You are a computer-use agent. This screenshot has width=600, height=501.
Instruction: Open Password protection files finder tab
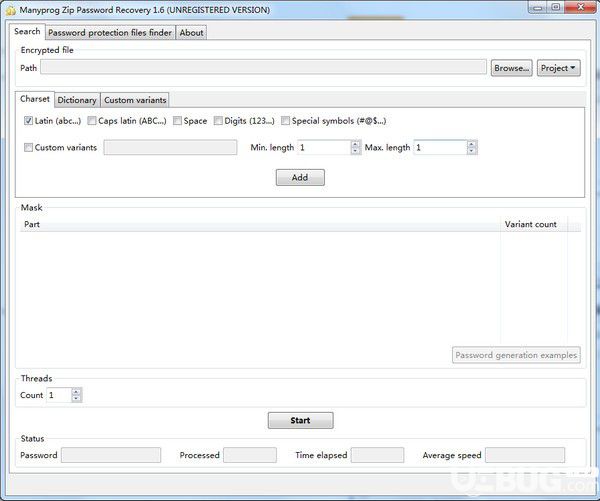click(110, 33)
